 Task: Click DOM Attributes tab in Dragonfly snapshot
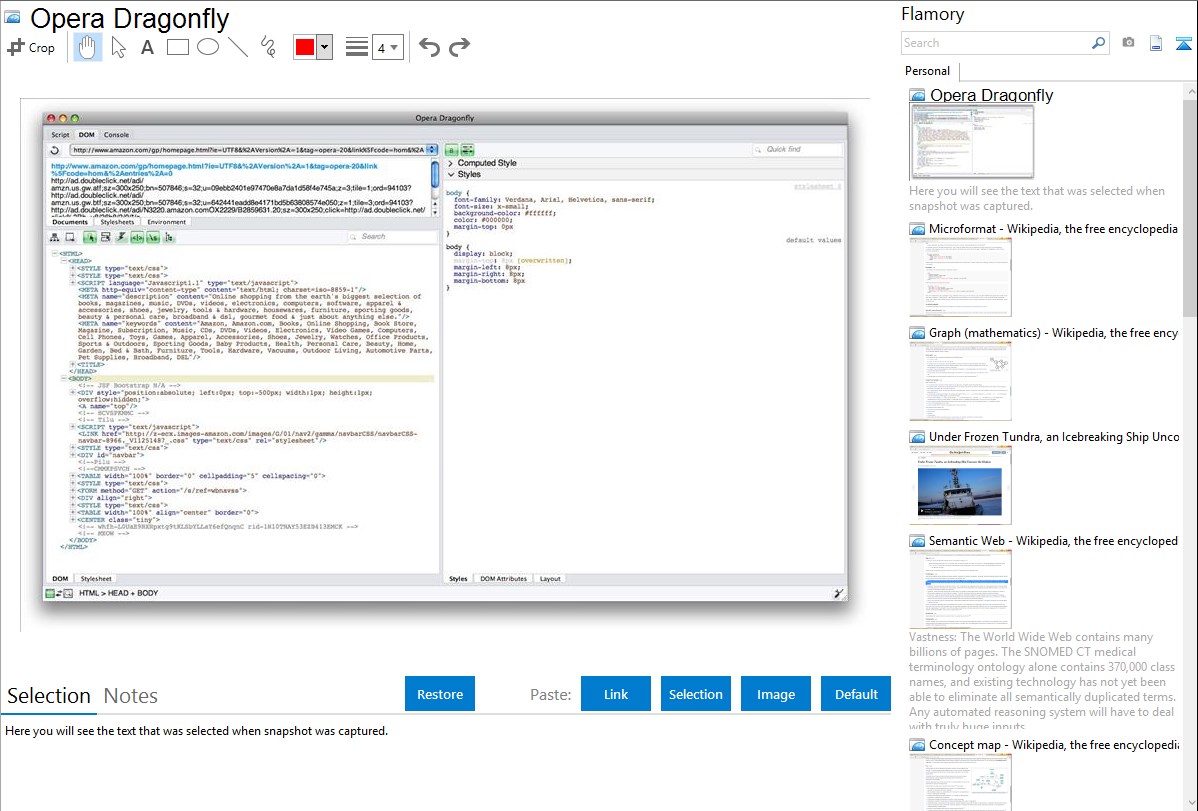(x=503, y=579)
